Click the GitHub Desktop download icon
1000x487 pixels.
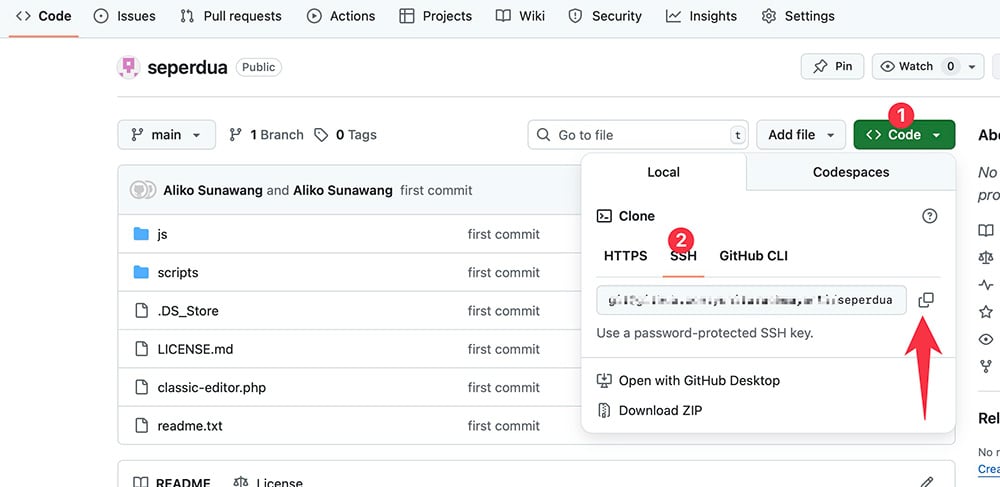click(604, 381)
